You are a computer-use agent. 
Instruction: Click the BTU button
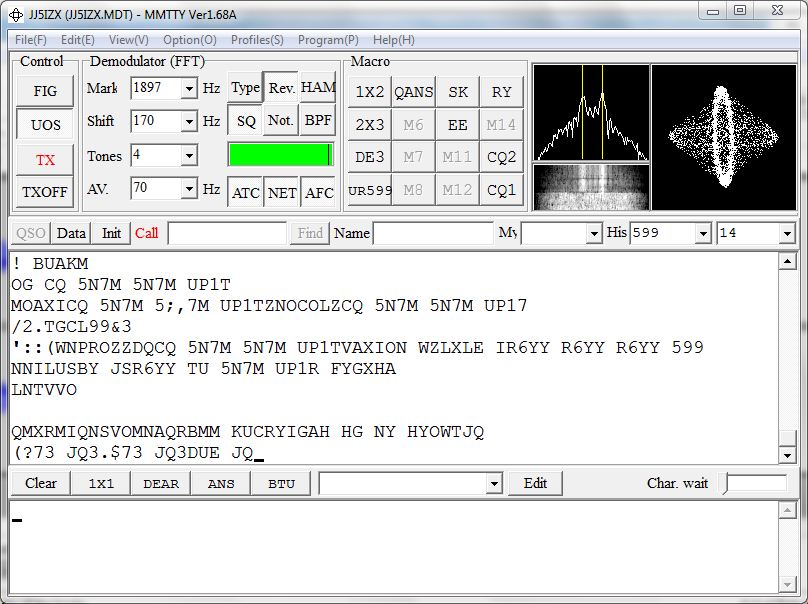click(x=281, y=483)
